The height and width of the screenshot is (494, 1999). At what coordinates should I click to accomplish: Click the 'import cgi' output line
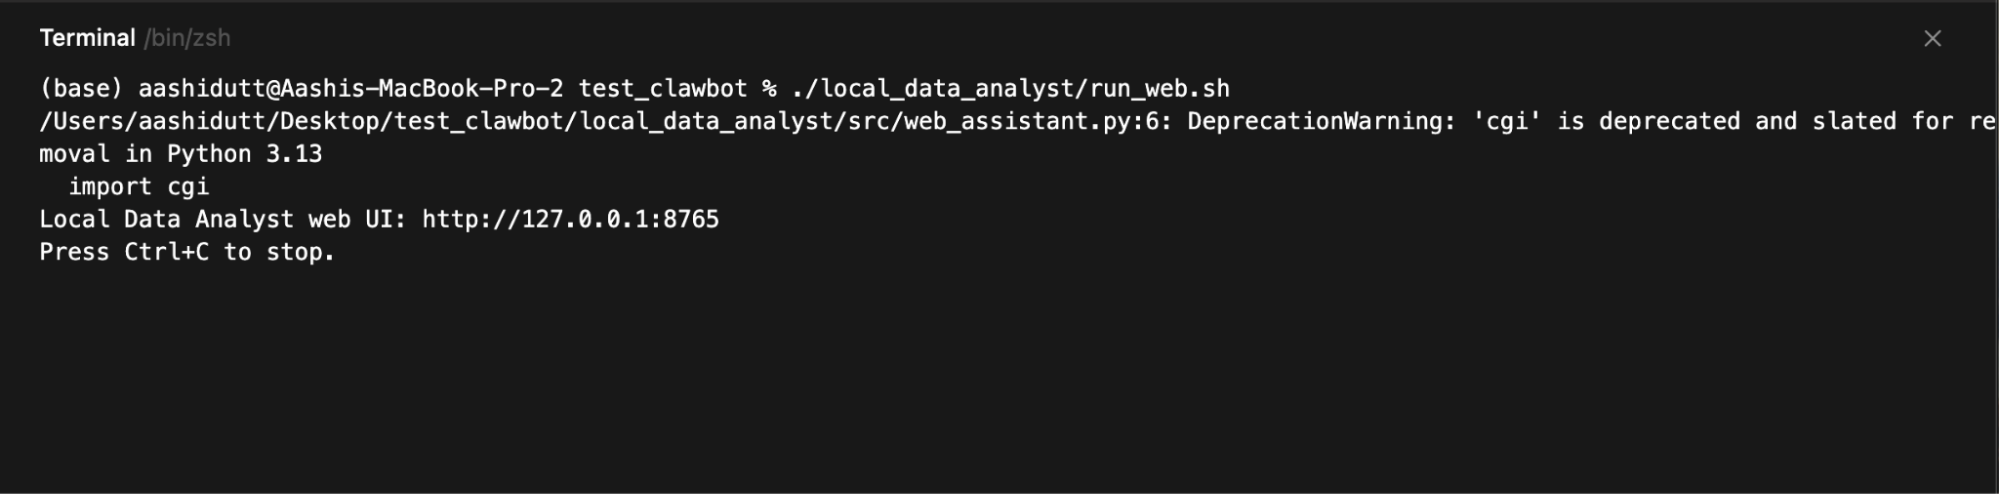[138, 186]
